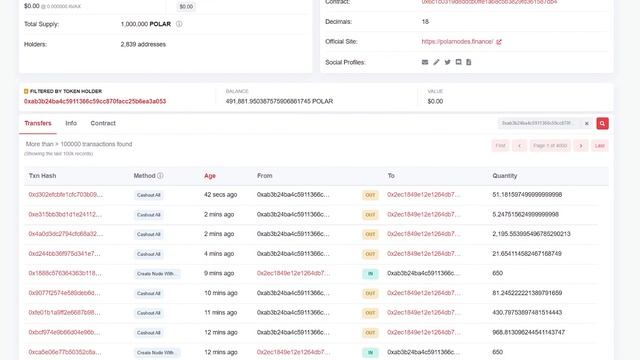Viewport: 640px width, 360px height.
Task: Open transaction hash 0xe315bb3bd1d1e24112
Action: [x=65, y=214]
